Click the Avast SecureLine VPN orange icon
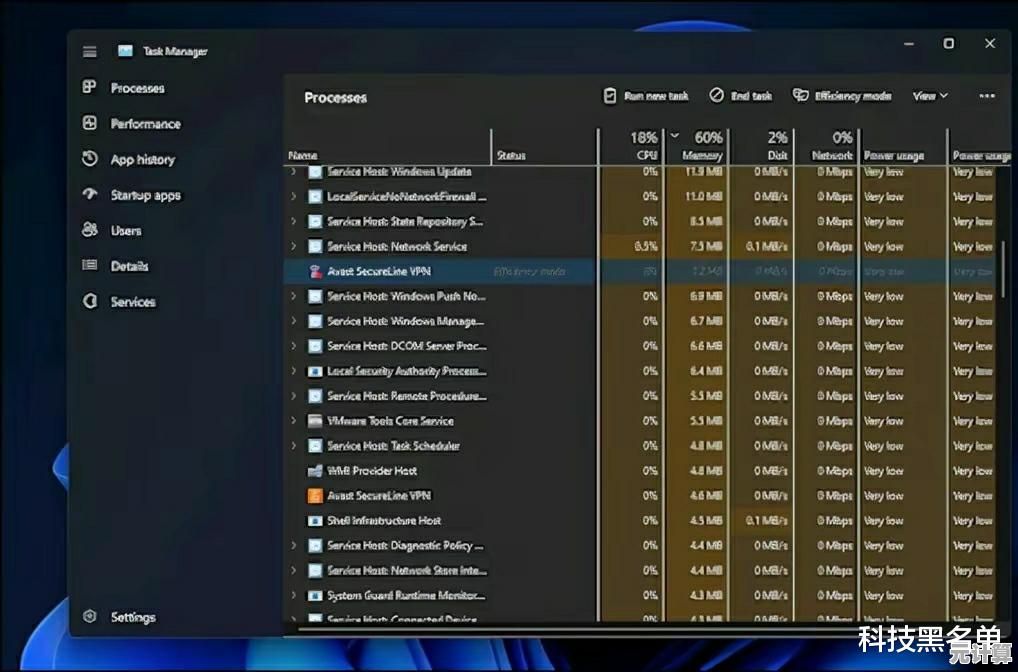Viewport: 1018px width, 672px height. click(315, 496)
